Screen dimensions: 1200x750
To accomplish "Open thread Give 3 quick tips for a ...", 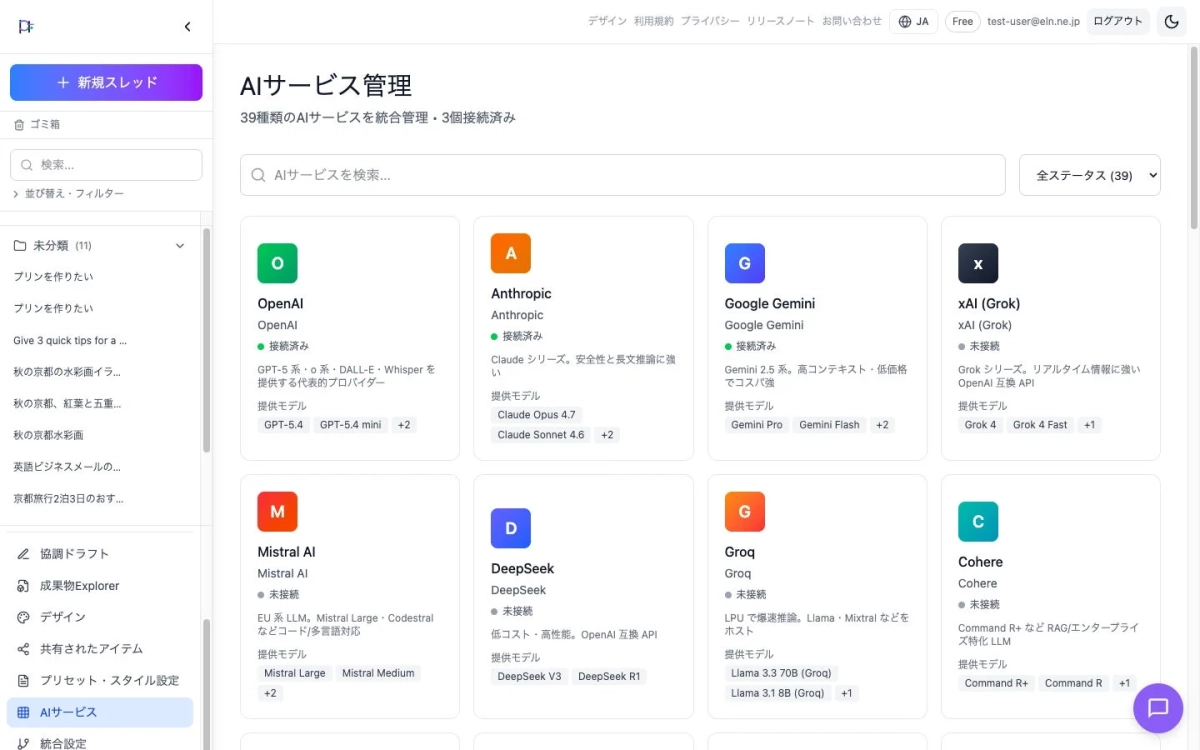I will pos(70,340).
